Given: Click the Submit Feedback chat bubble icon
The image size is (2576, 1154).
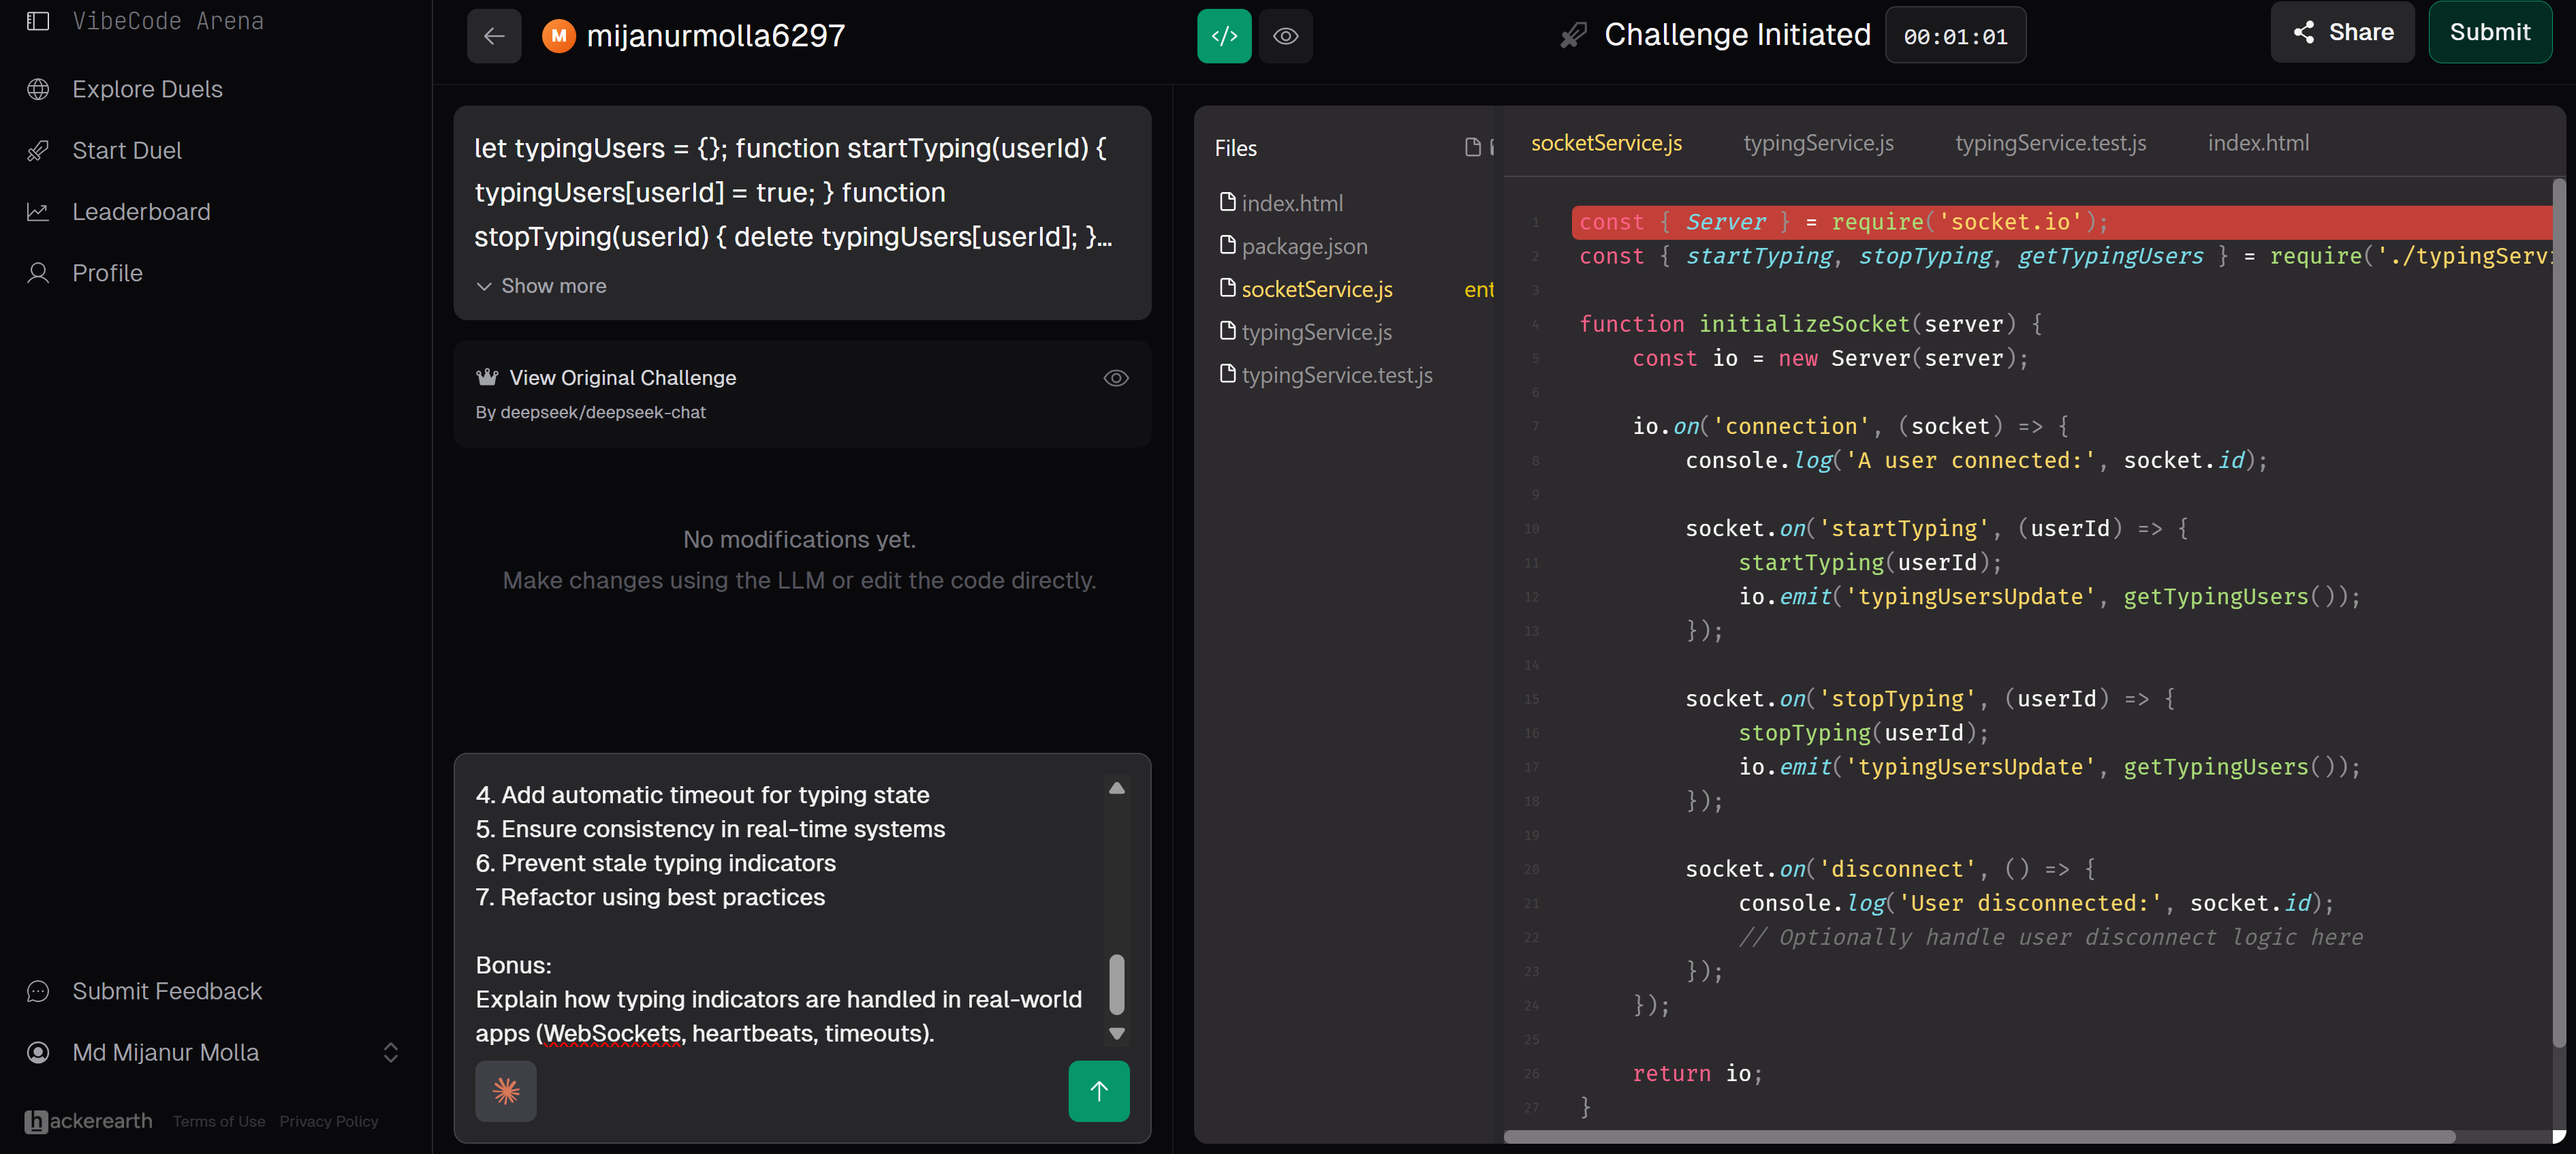Looking at the screenshot, I should (x=38, y=991).
